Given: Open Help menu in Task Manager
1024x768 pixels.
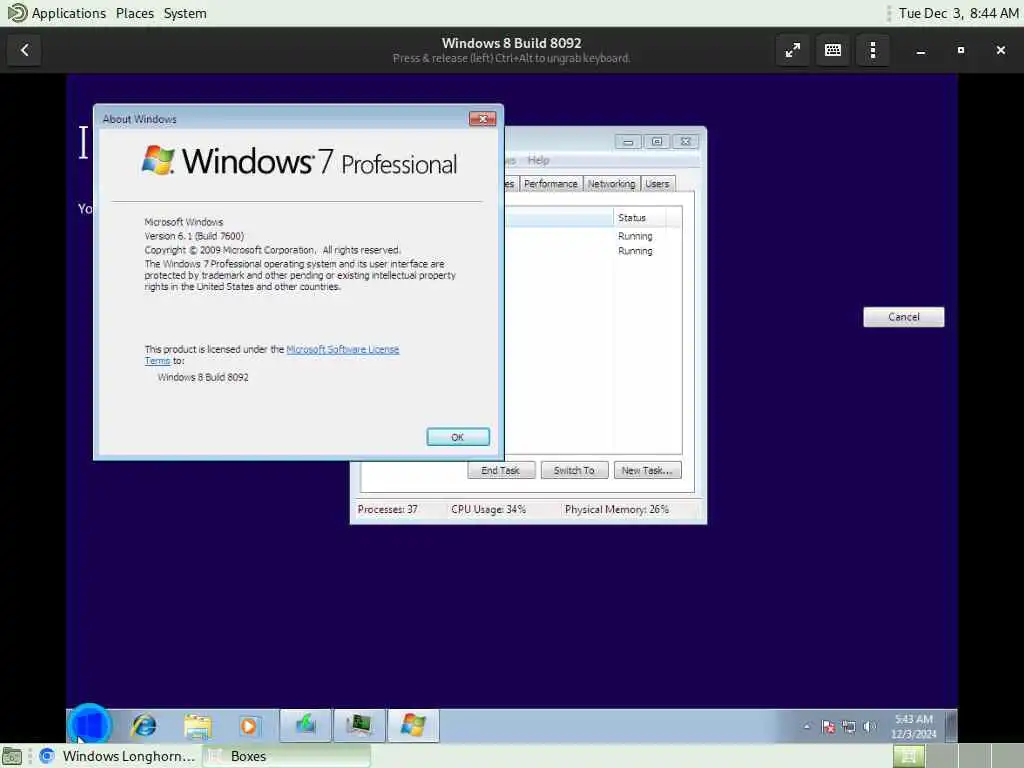Looking at the screenshot, I should [x=538, y=160].
